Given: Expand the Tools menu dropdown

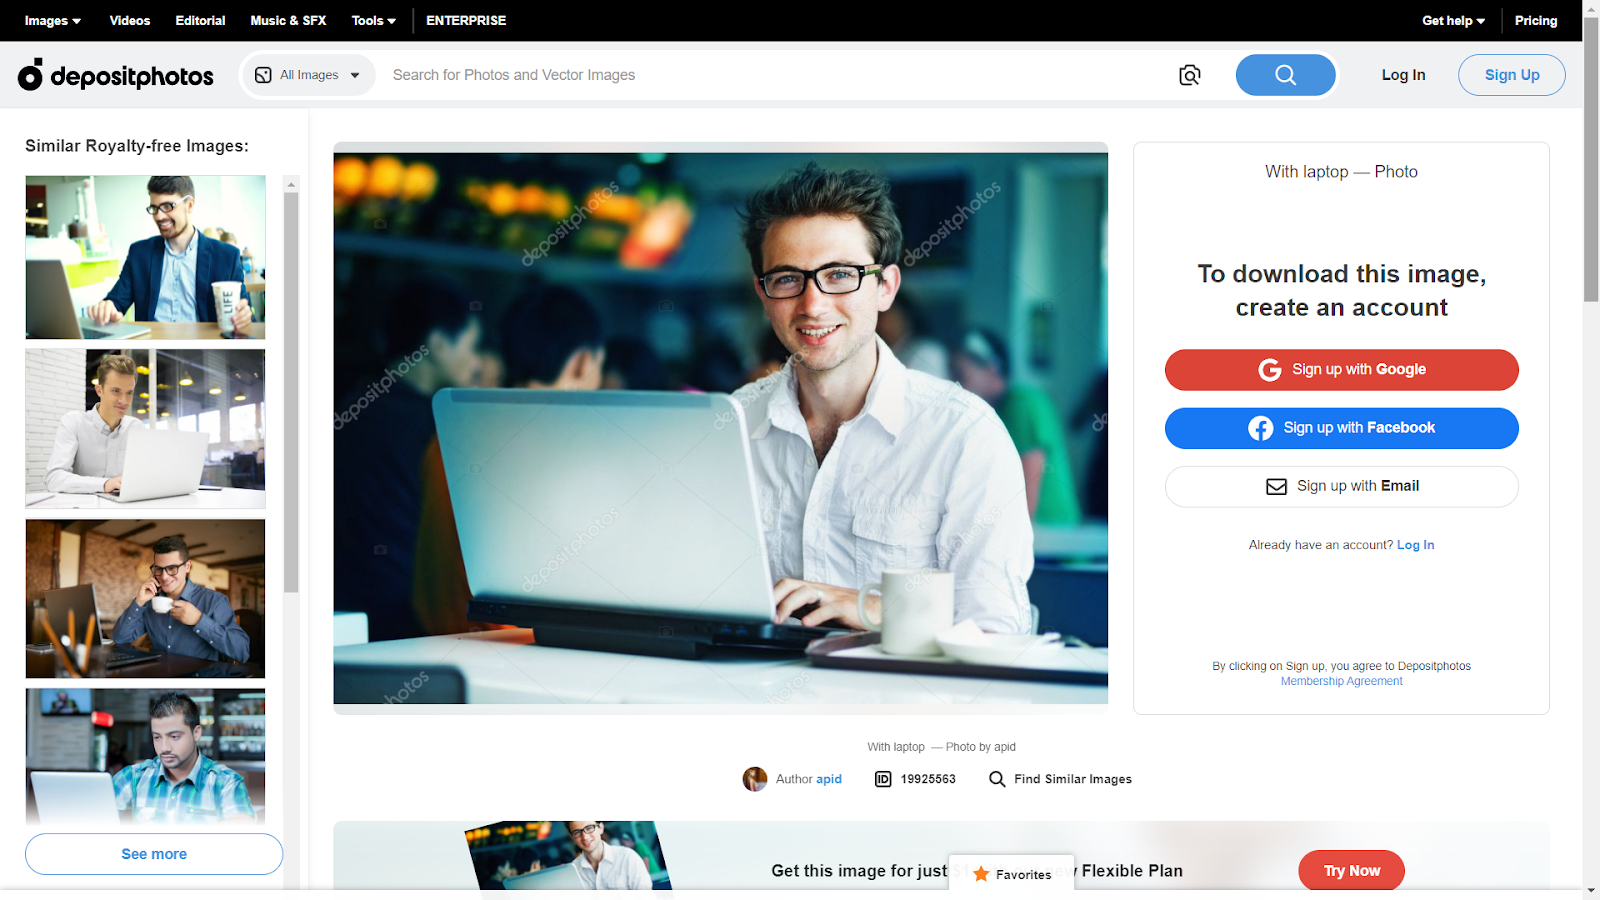Looking at the screenshot, I should click(374, 20).
